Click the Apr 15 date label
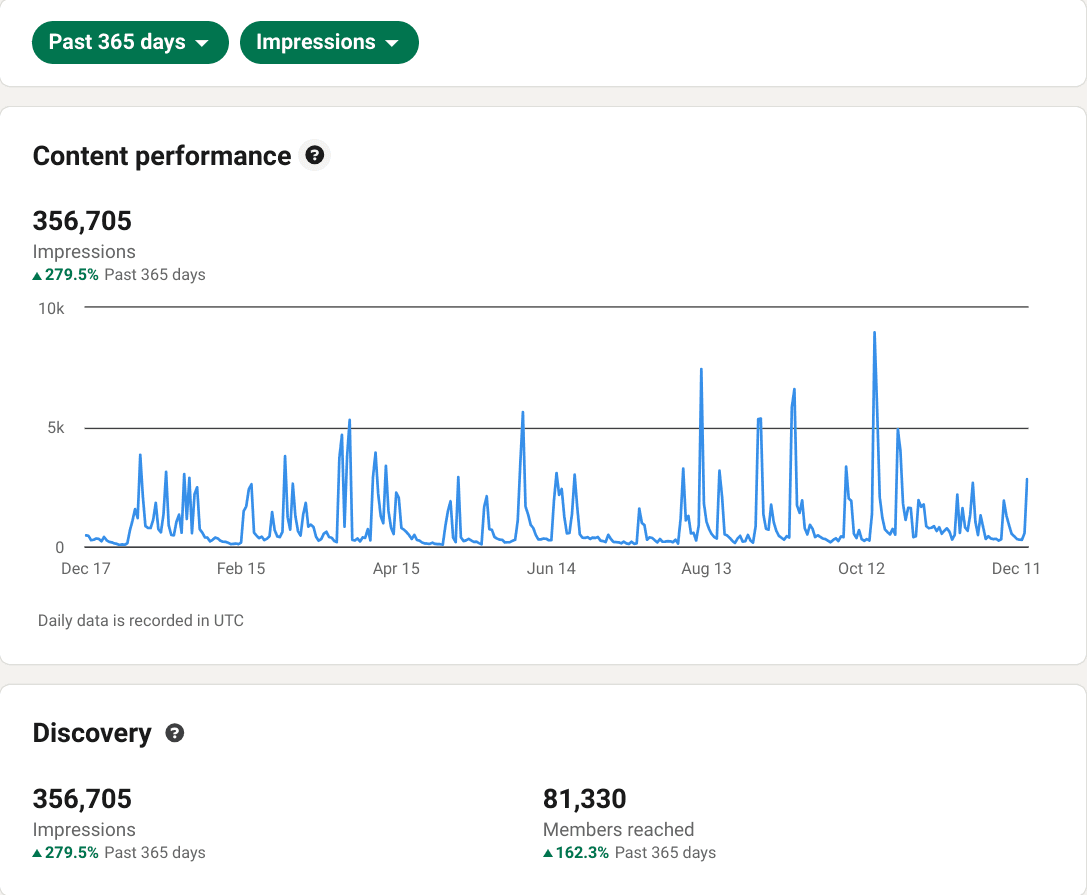1087x895 pixels. click(396, 568)
